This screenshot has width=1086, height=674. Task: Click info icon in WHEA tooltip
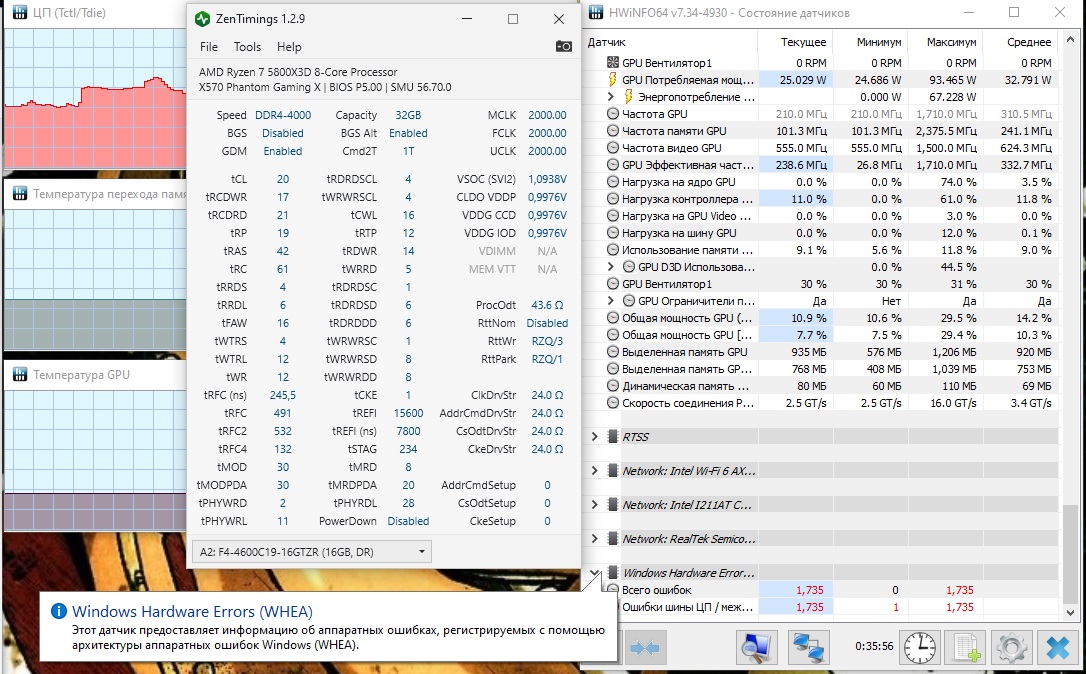[59, 611]
